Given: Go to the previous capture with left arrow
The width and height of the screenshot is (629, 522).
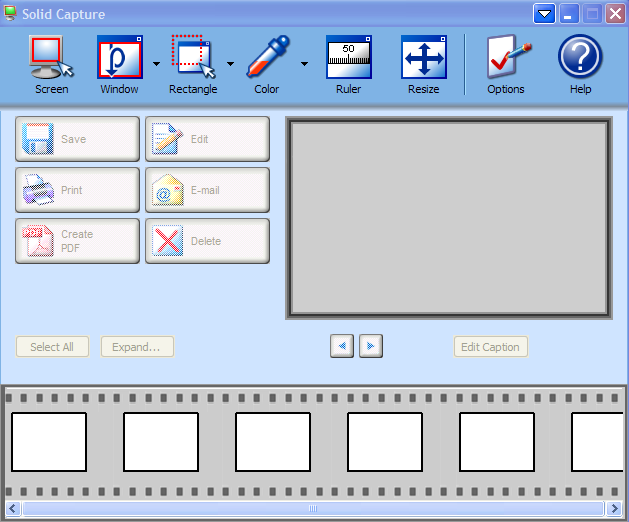Looking at the screenshot, I should point(342,347).
